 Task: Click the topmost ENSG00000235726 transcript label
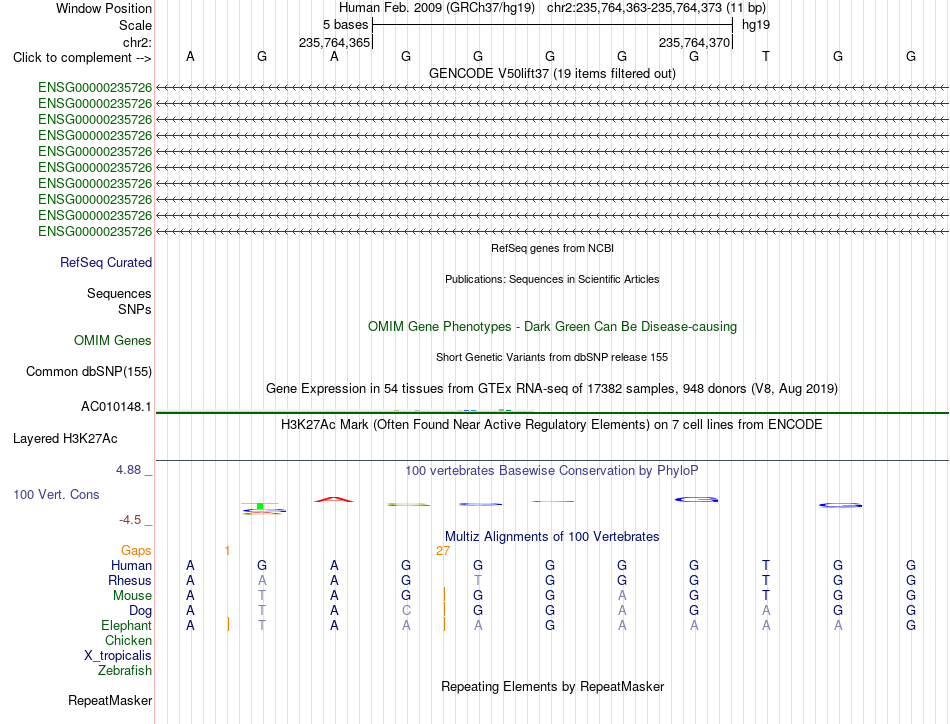pyautogui.click(x=95, y=88)
